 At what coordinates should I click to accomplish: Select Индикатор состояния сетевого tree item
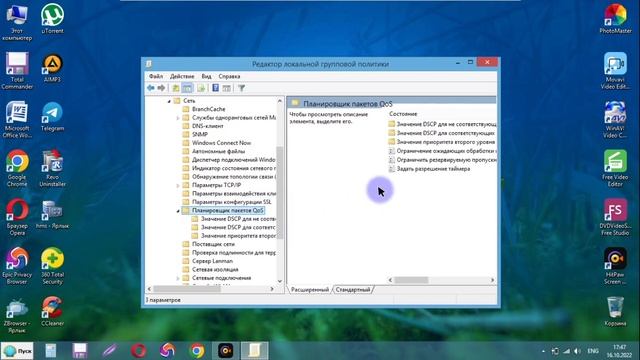233,168
